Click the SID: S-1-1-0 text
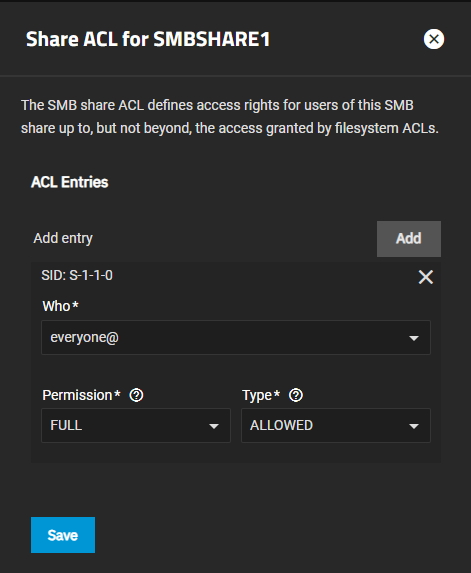This screenshot has width=471, height=573. pos(77,276)
